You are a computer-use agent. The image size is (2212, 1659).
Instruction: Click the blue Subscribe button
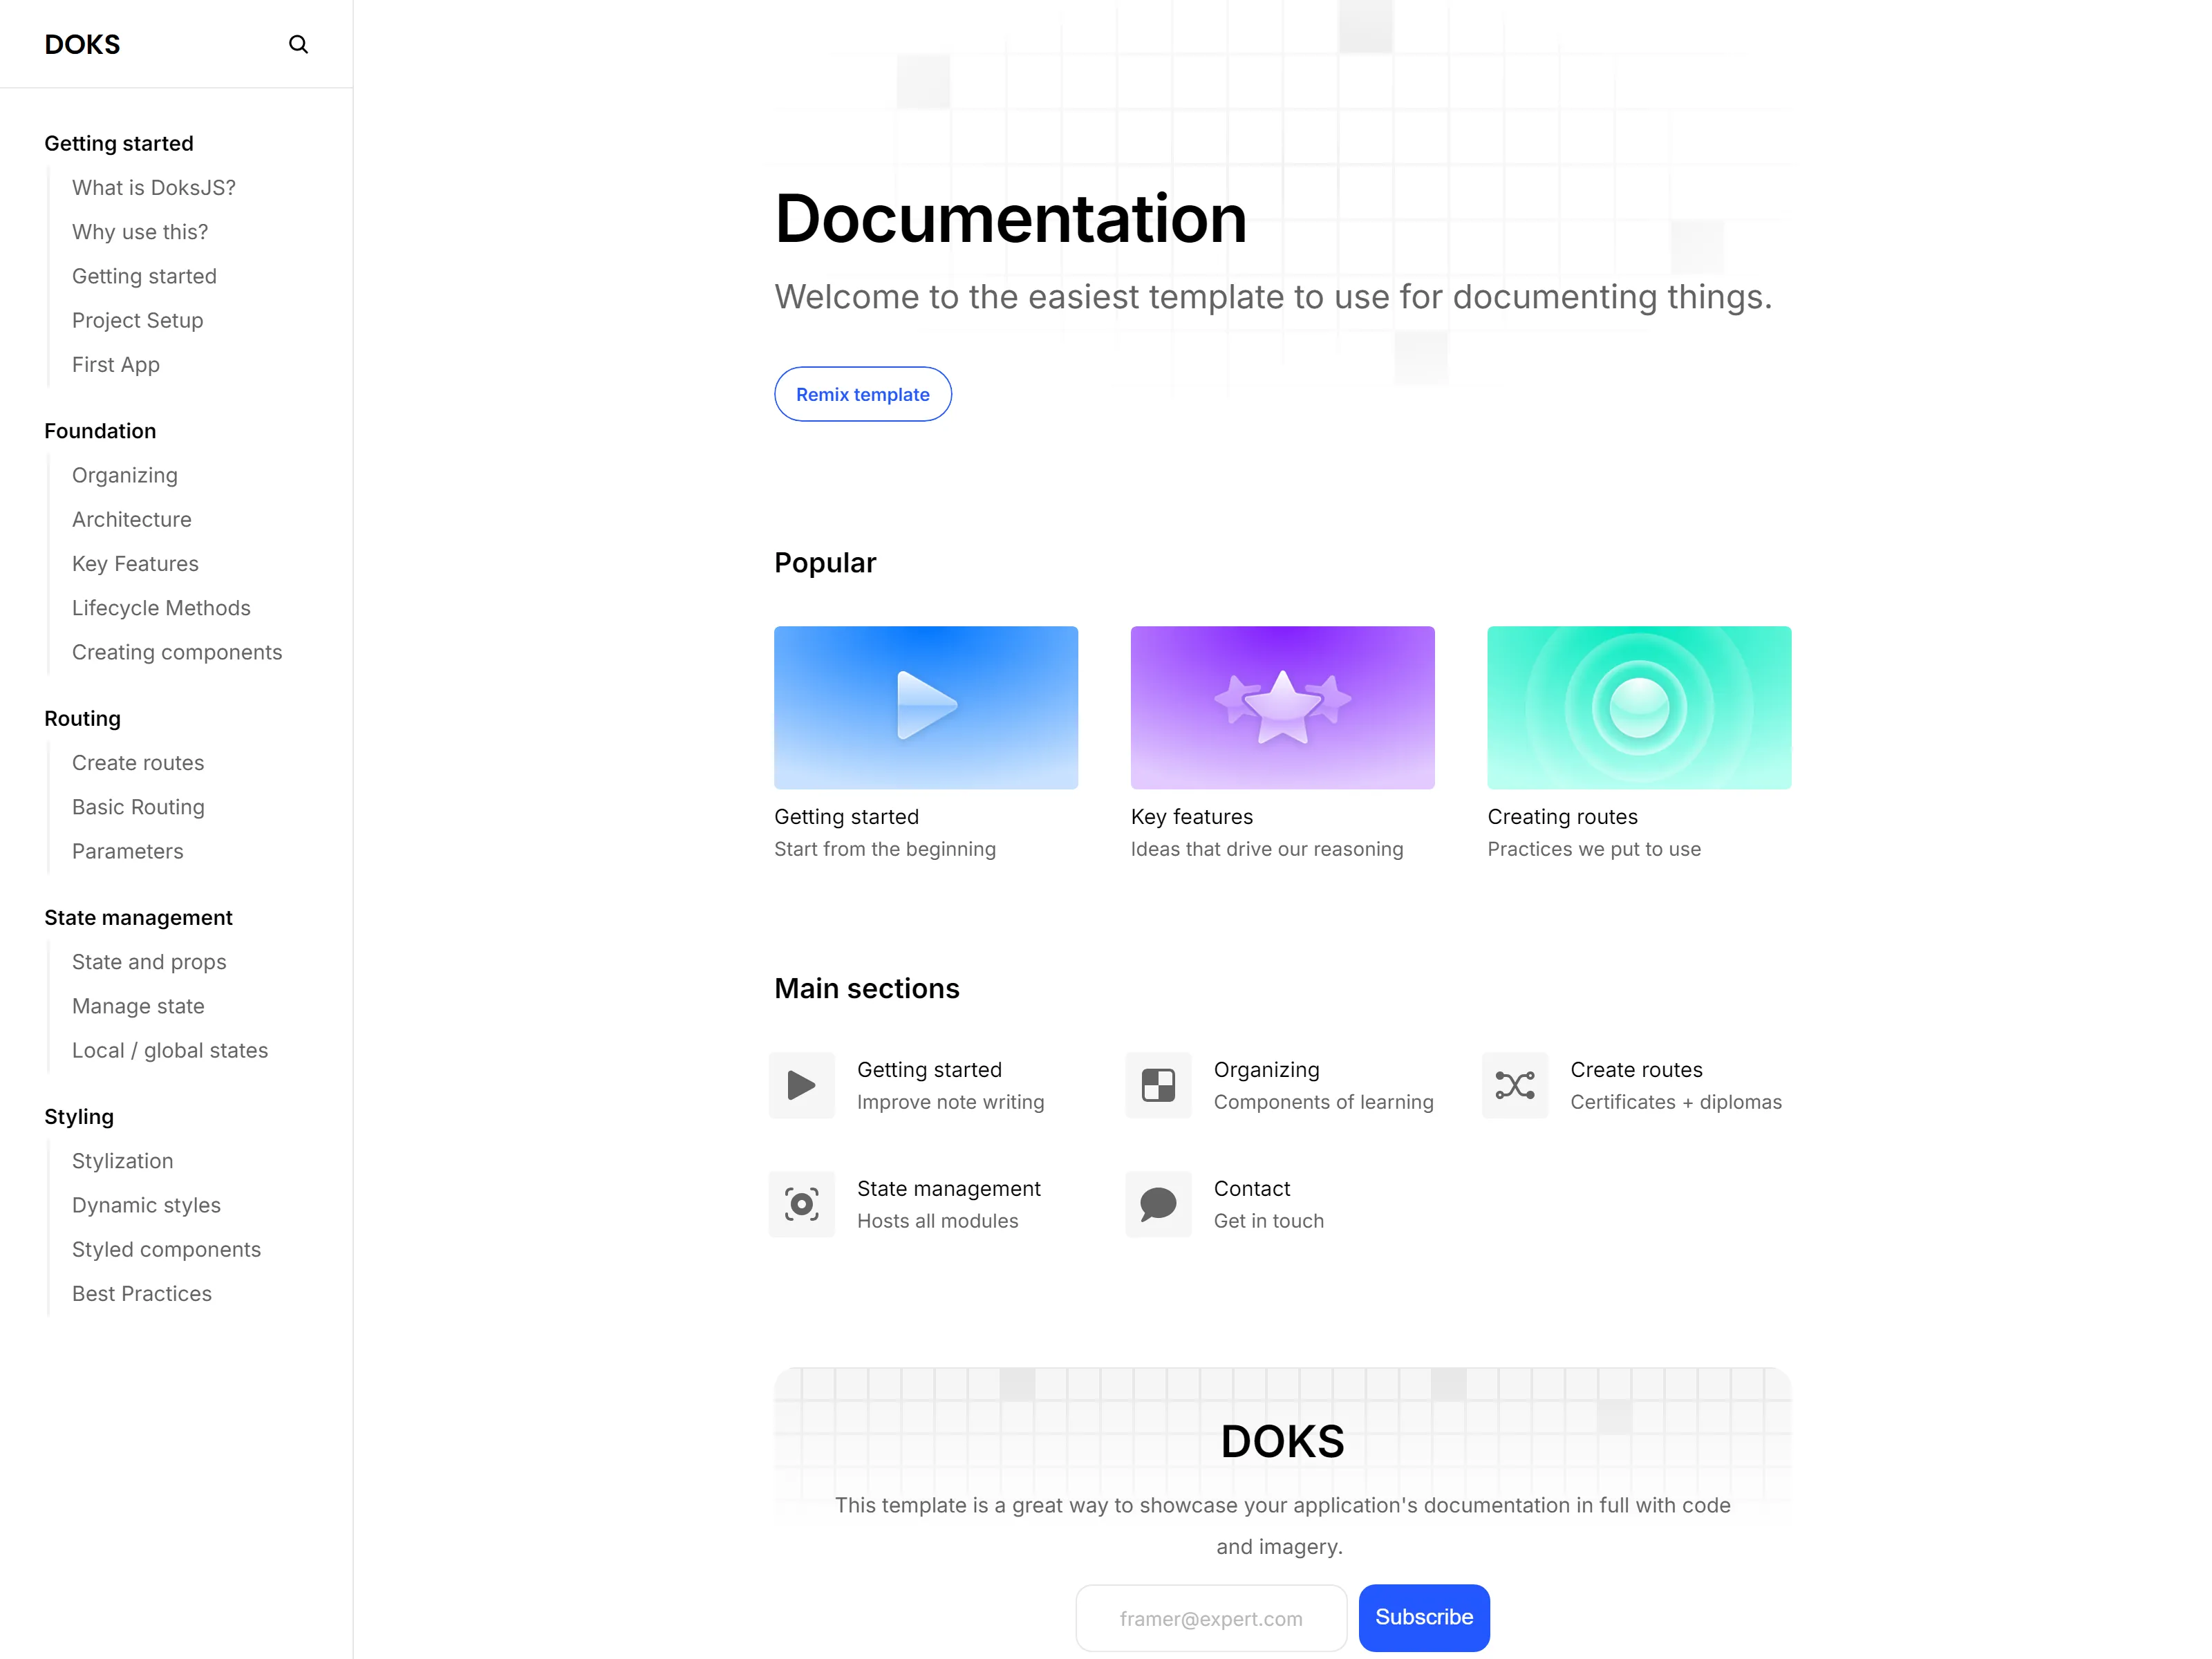pos(1424,1617)
